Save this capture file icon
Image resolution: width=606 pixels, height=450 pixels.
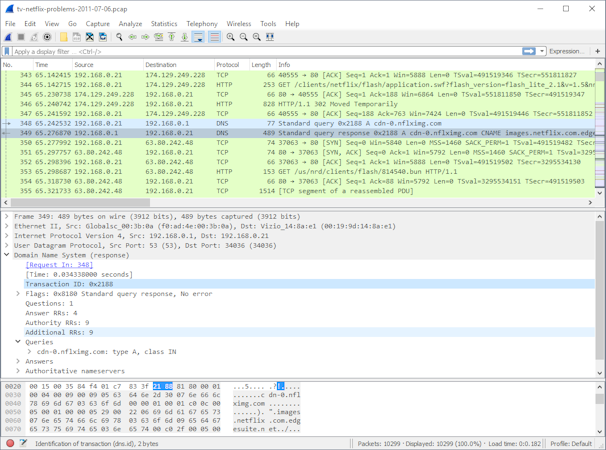point(77,37)
